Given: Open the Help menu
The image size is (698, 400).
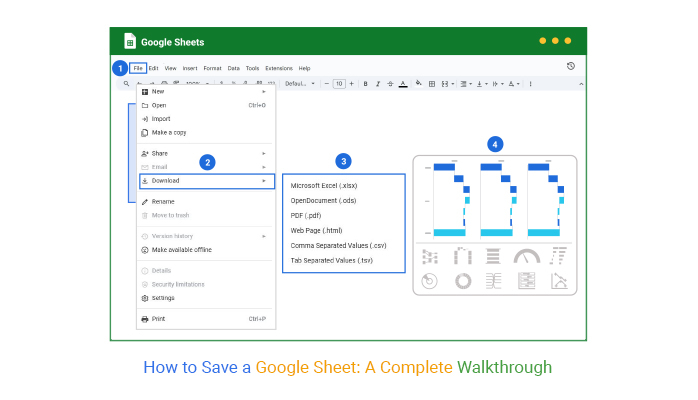Looking at the screenshot, I should [304, 68].
